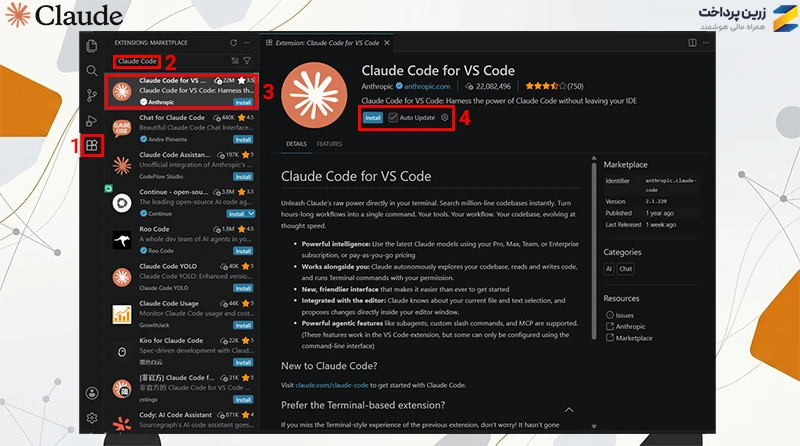Viewport: 800px width, 446px height.
Task: Select the AI category tag
Action: coord(609,269)
